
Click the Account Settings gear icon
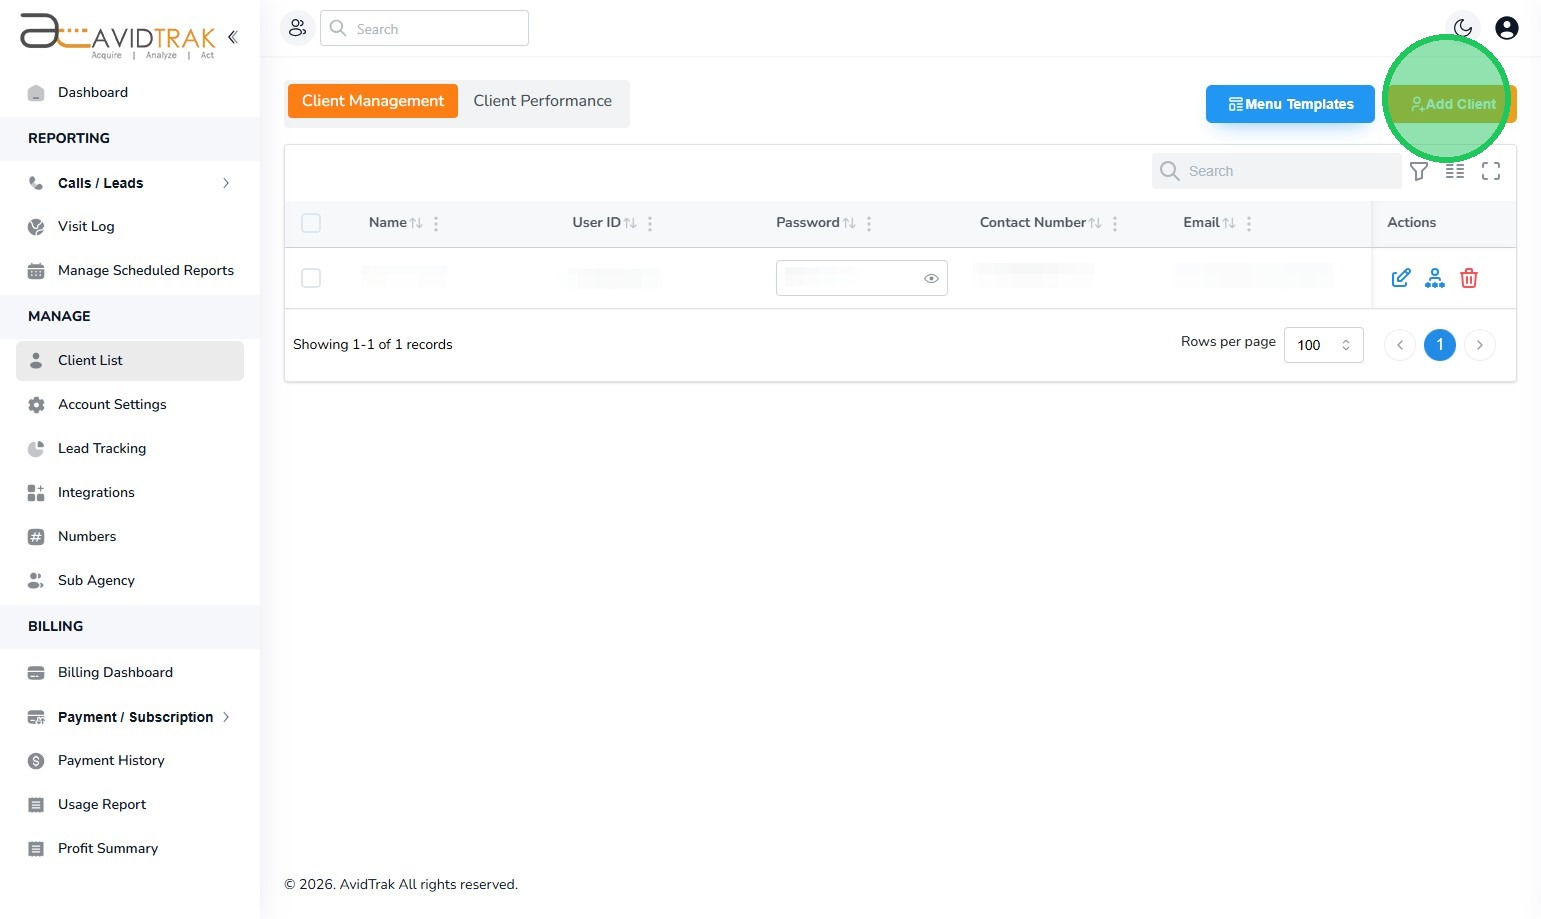36,405
